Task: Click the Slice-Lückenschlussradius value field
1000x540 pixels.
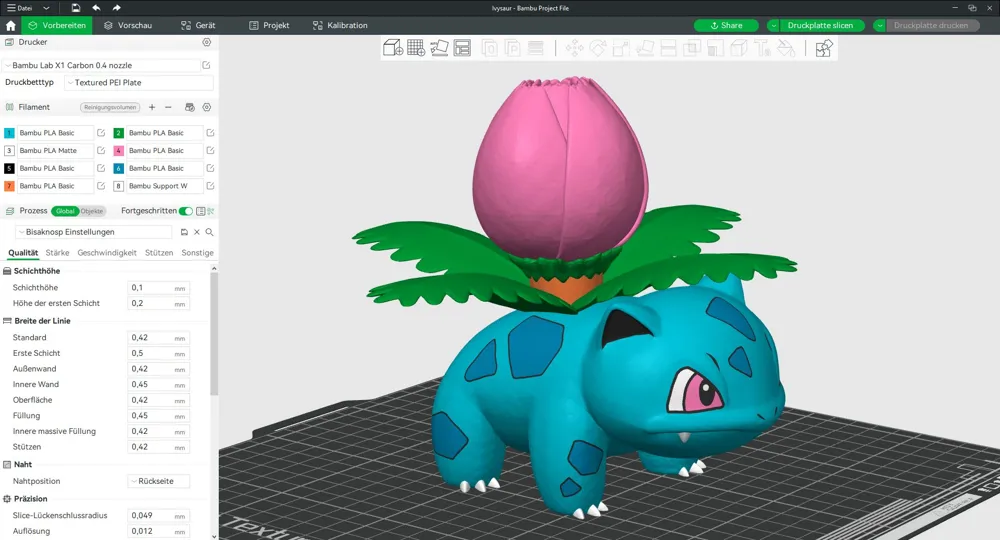Action: (x=158, y=515)
